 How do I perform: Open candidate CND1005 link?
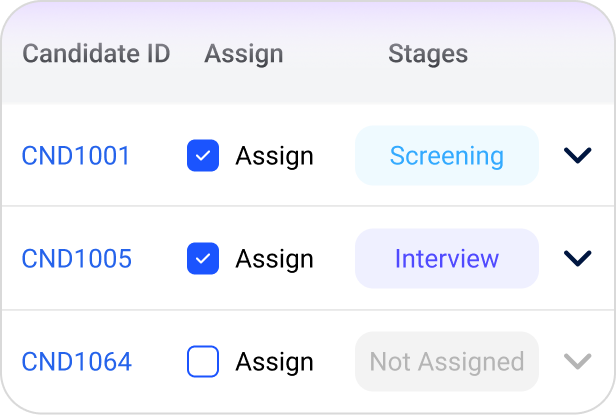[x=76, y=259]
